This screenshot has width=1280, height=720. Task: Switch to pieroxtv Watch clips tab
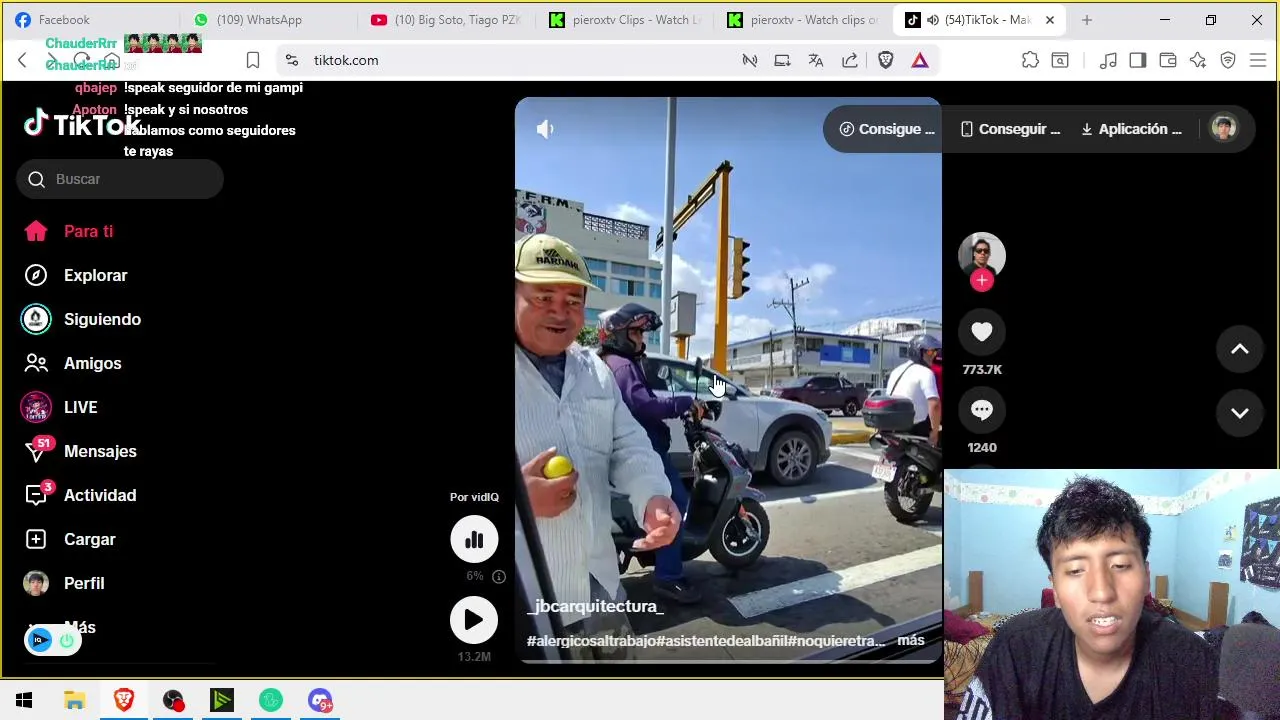point(803,20)
